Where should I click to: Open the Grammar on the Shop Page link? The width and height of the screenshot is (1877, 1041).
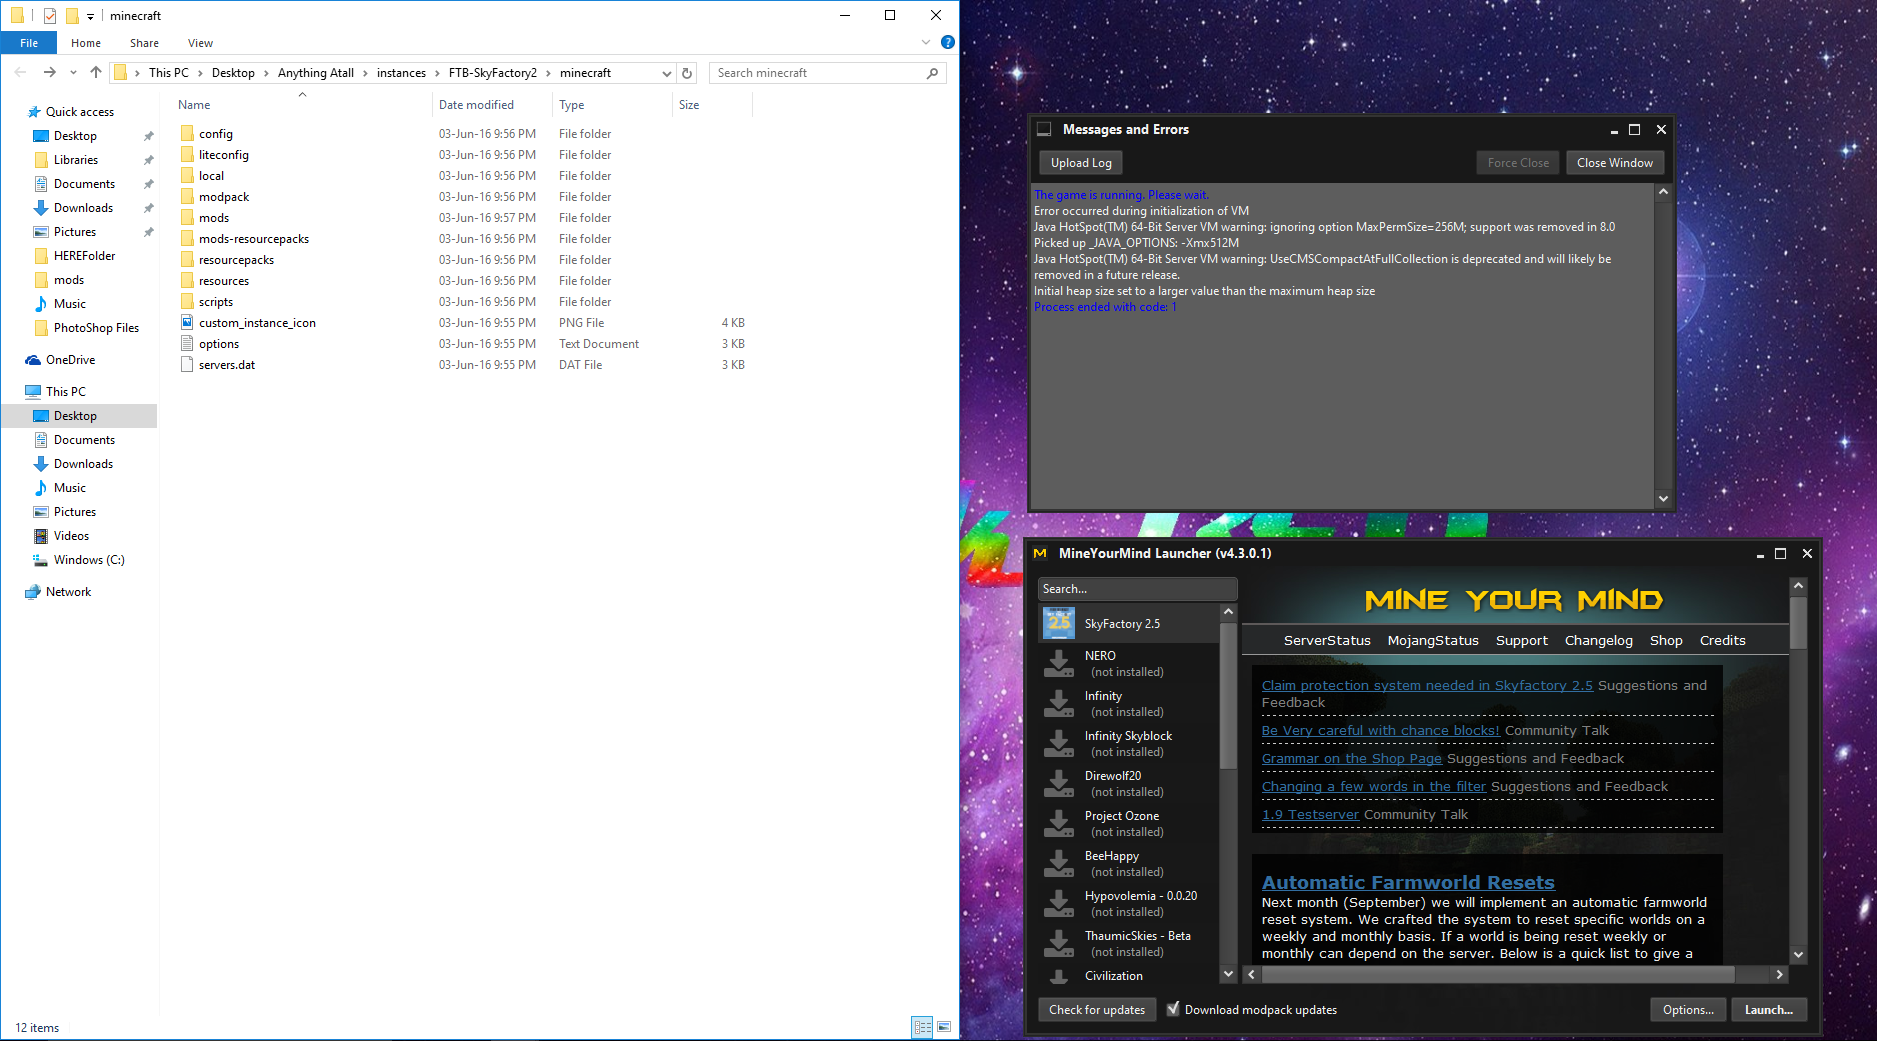(x=1352, y=758)
